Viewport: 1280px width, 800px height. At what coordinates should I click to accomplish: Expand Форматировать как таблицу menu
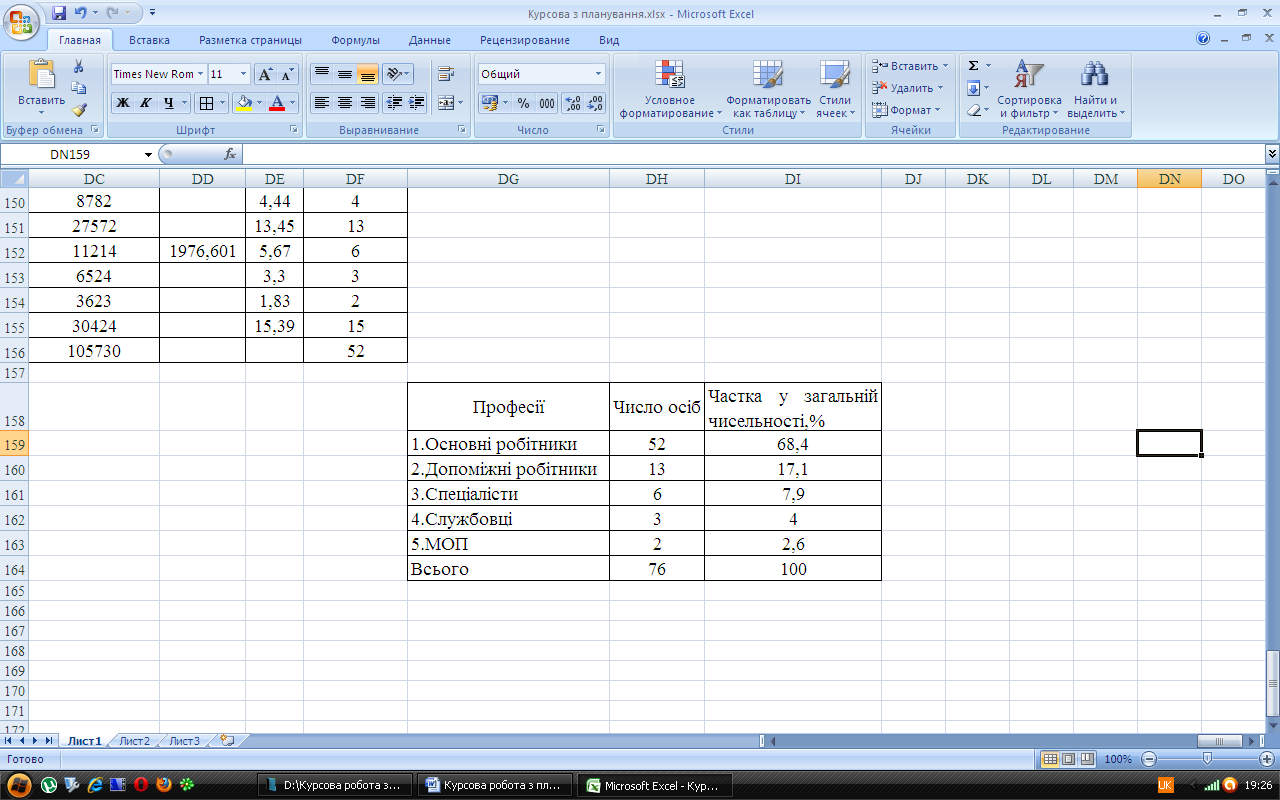click(768, 89)
